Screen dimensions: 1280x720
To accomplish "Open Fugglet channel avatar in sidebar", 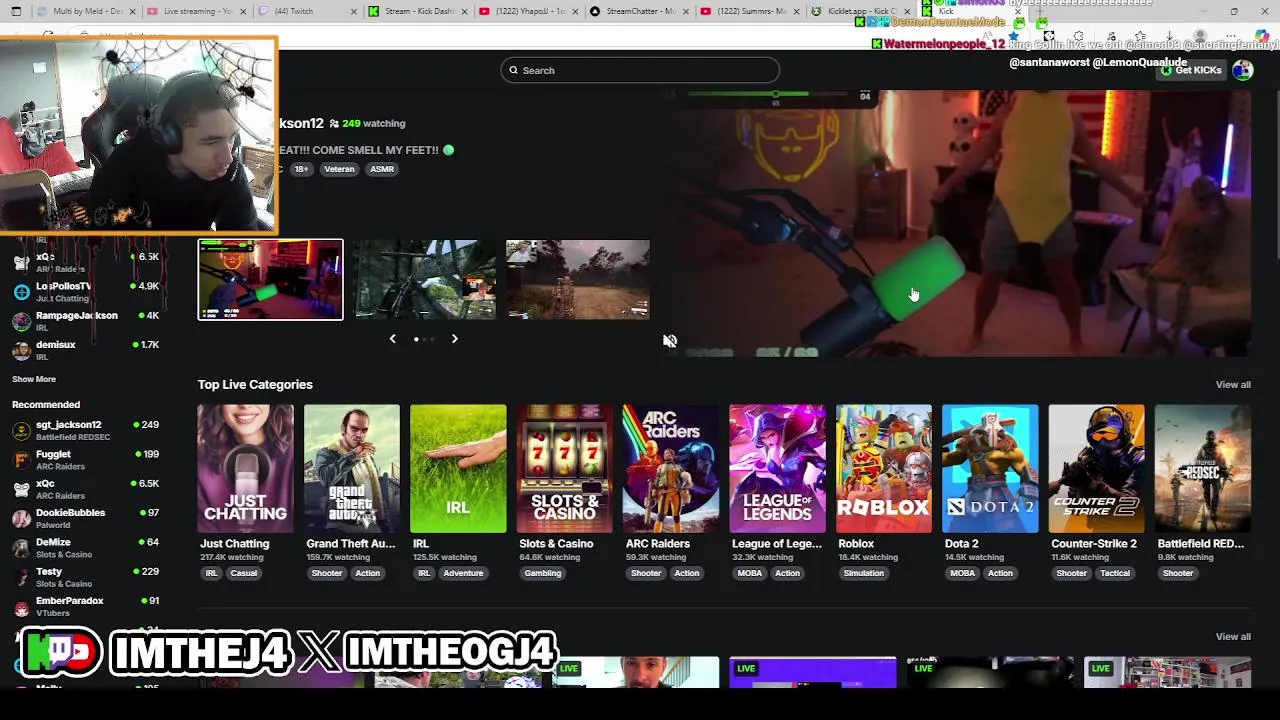I will pyautogui.click(x=21, y=460).
